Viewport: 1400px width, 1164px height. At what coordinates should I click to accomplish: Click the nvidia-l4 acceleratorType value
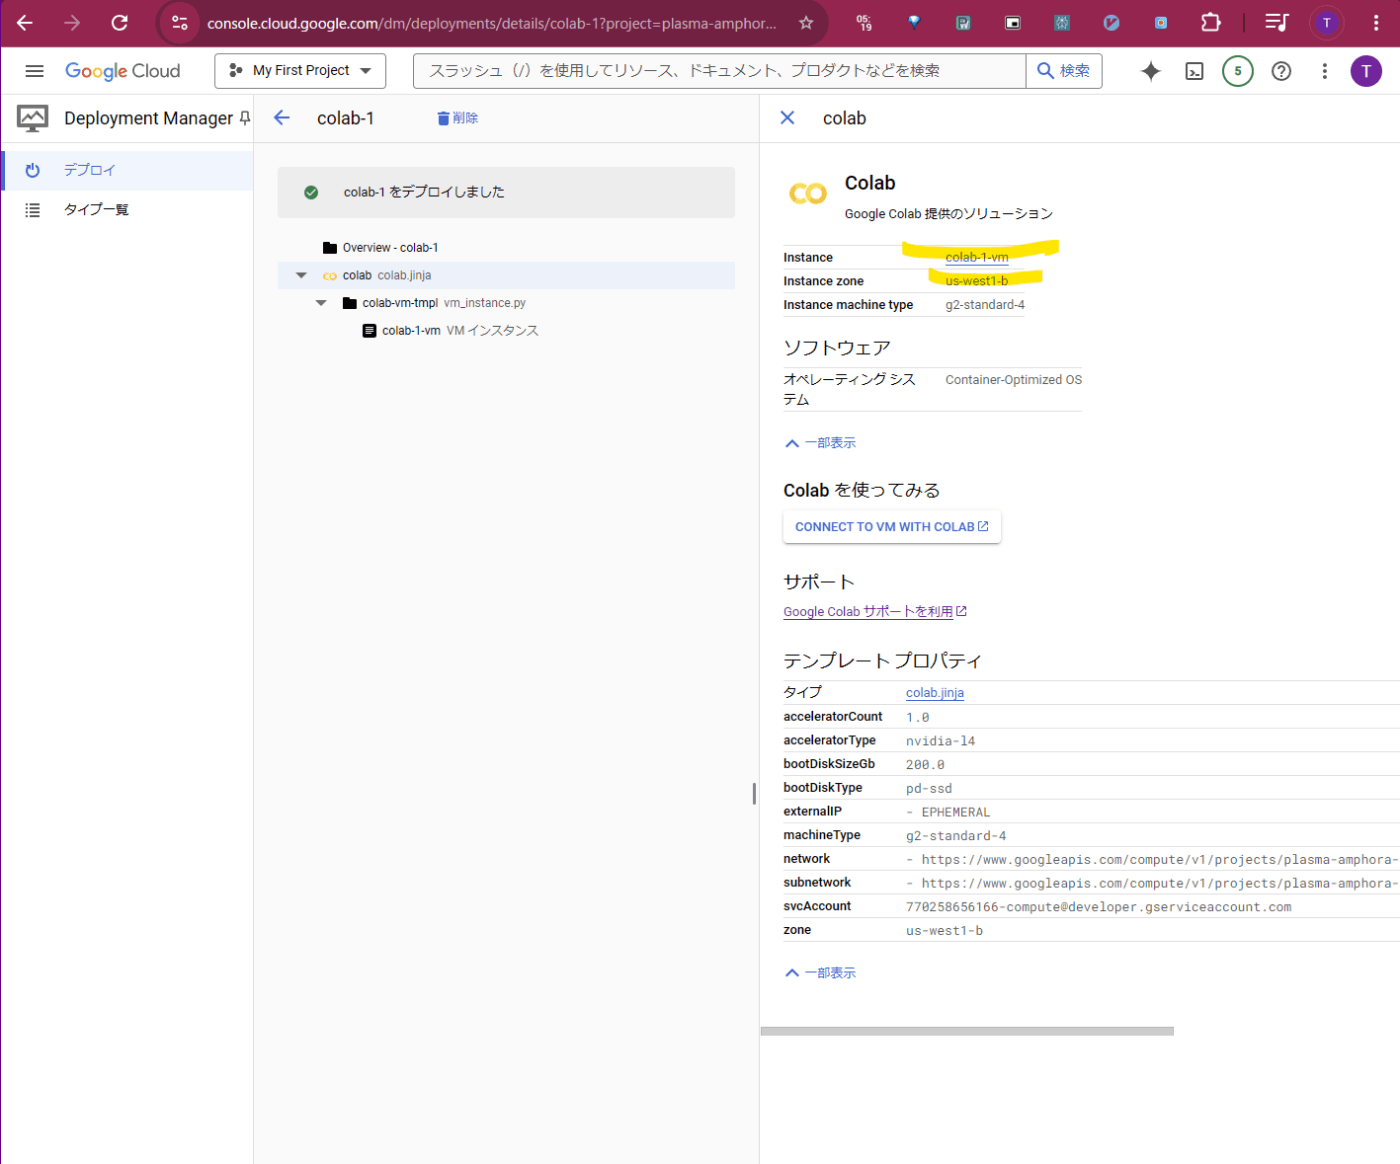pos(940,741)
